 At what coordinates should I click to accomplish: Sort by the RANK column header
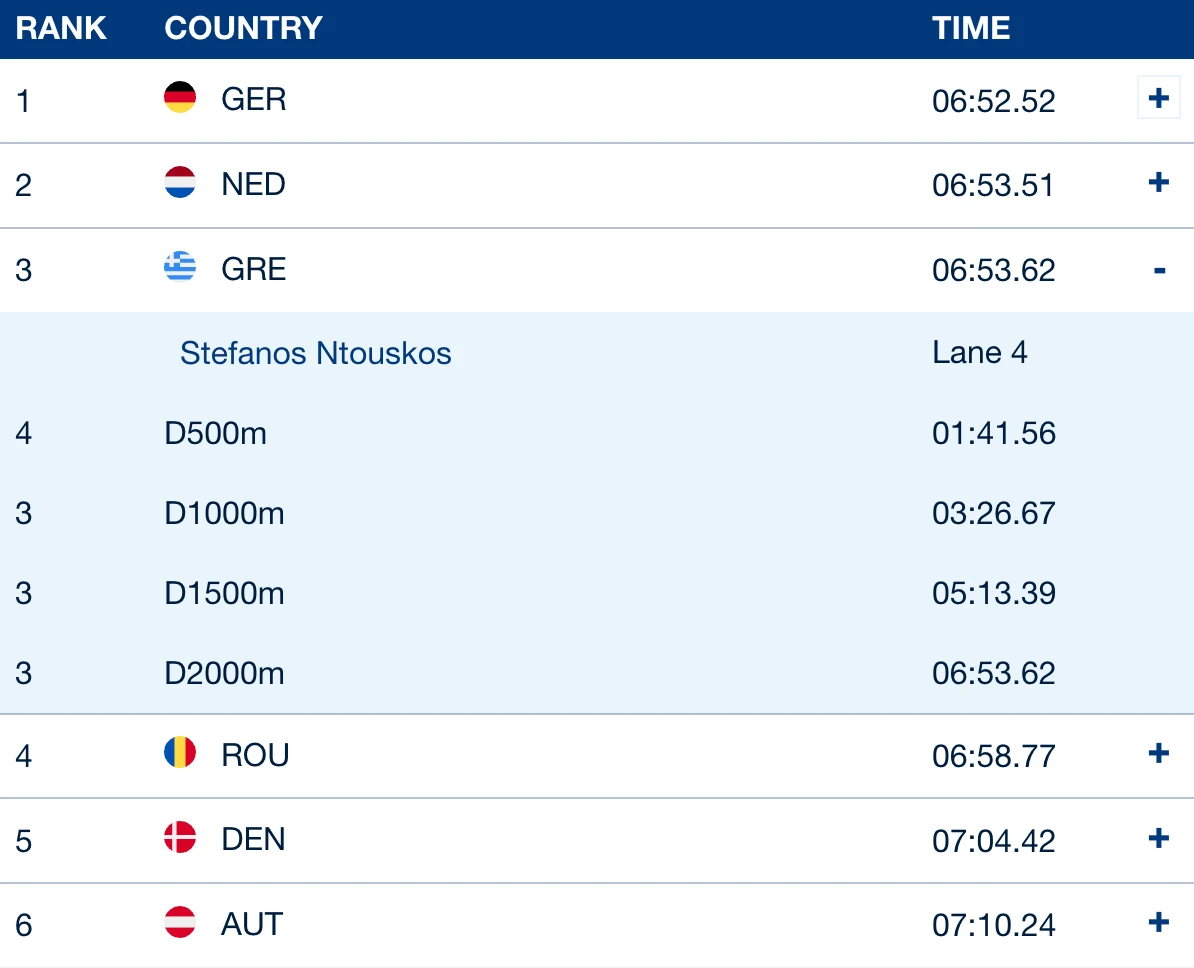pyautogui.click(x=61, y=28)
